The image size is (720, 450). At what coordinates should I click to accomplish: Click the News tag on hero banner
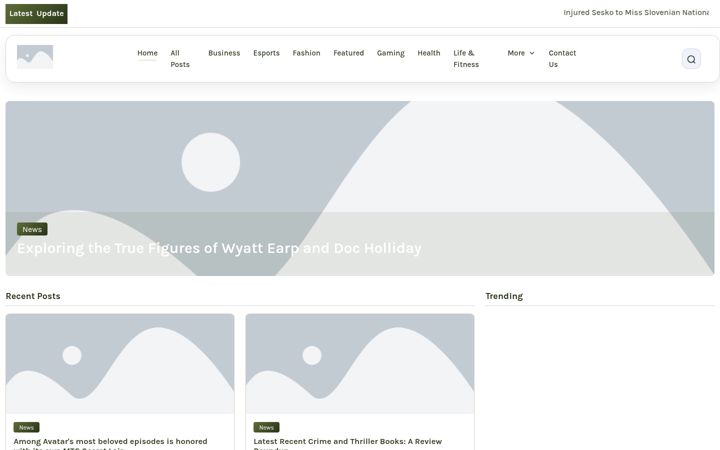pos(32,229)
